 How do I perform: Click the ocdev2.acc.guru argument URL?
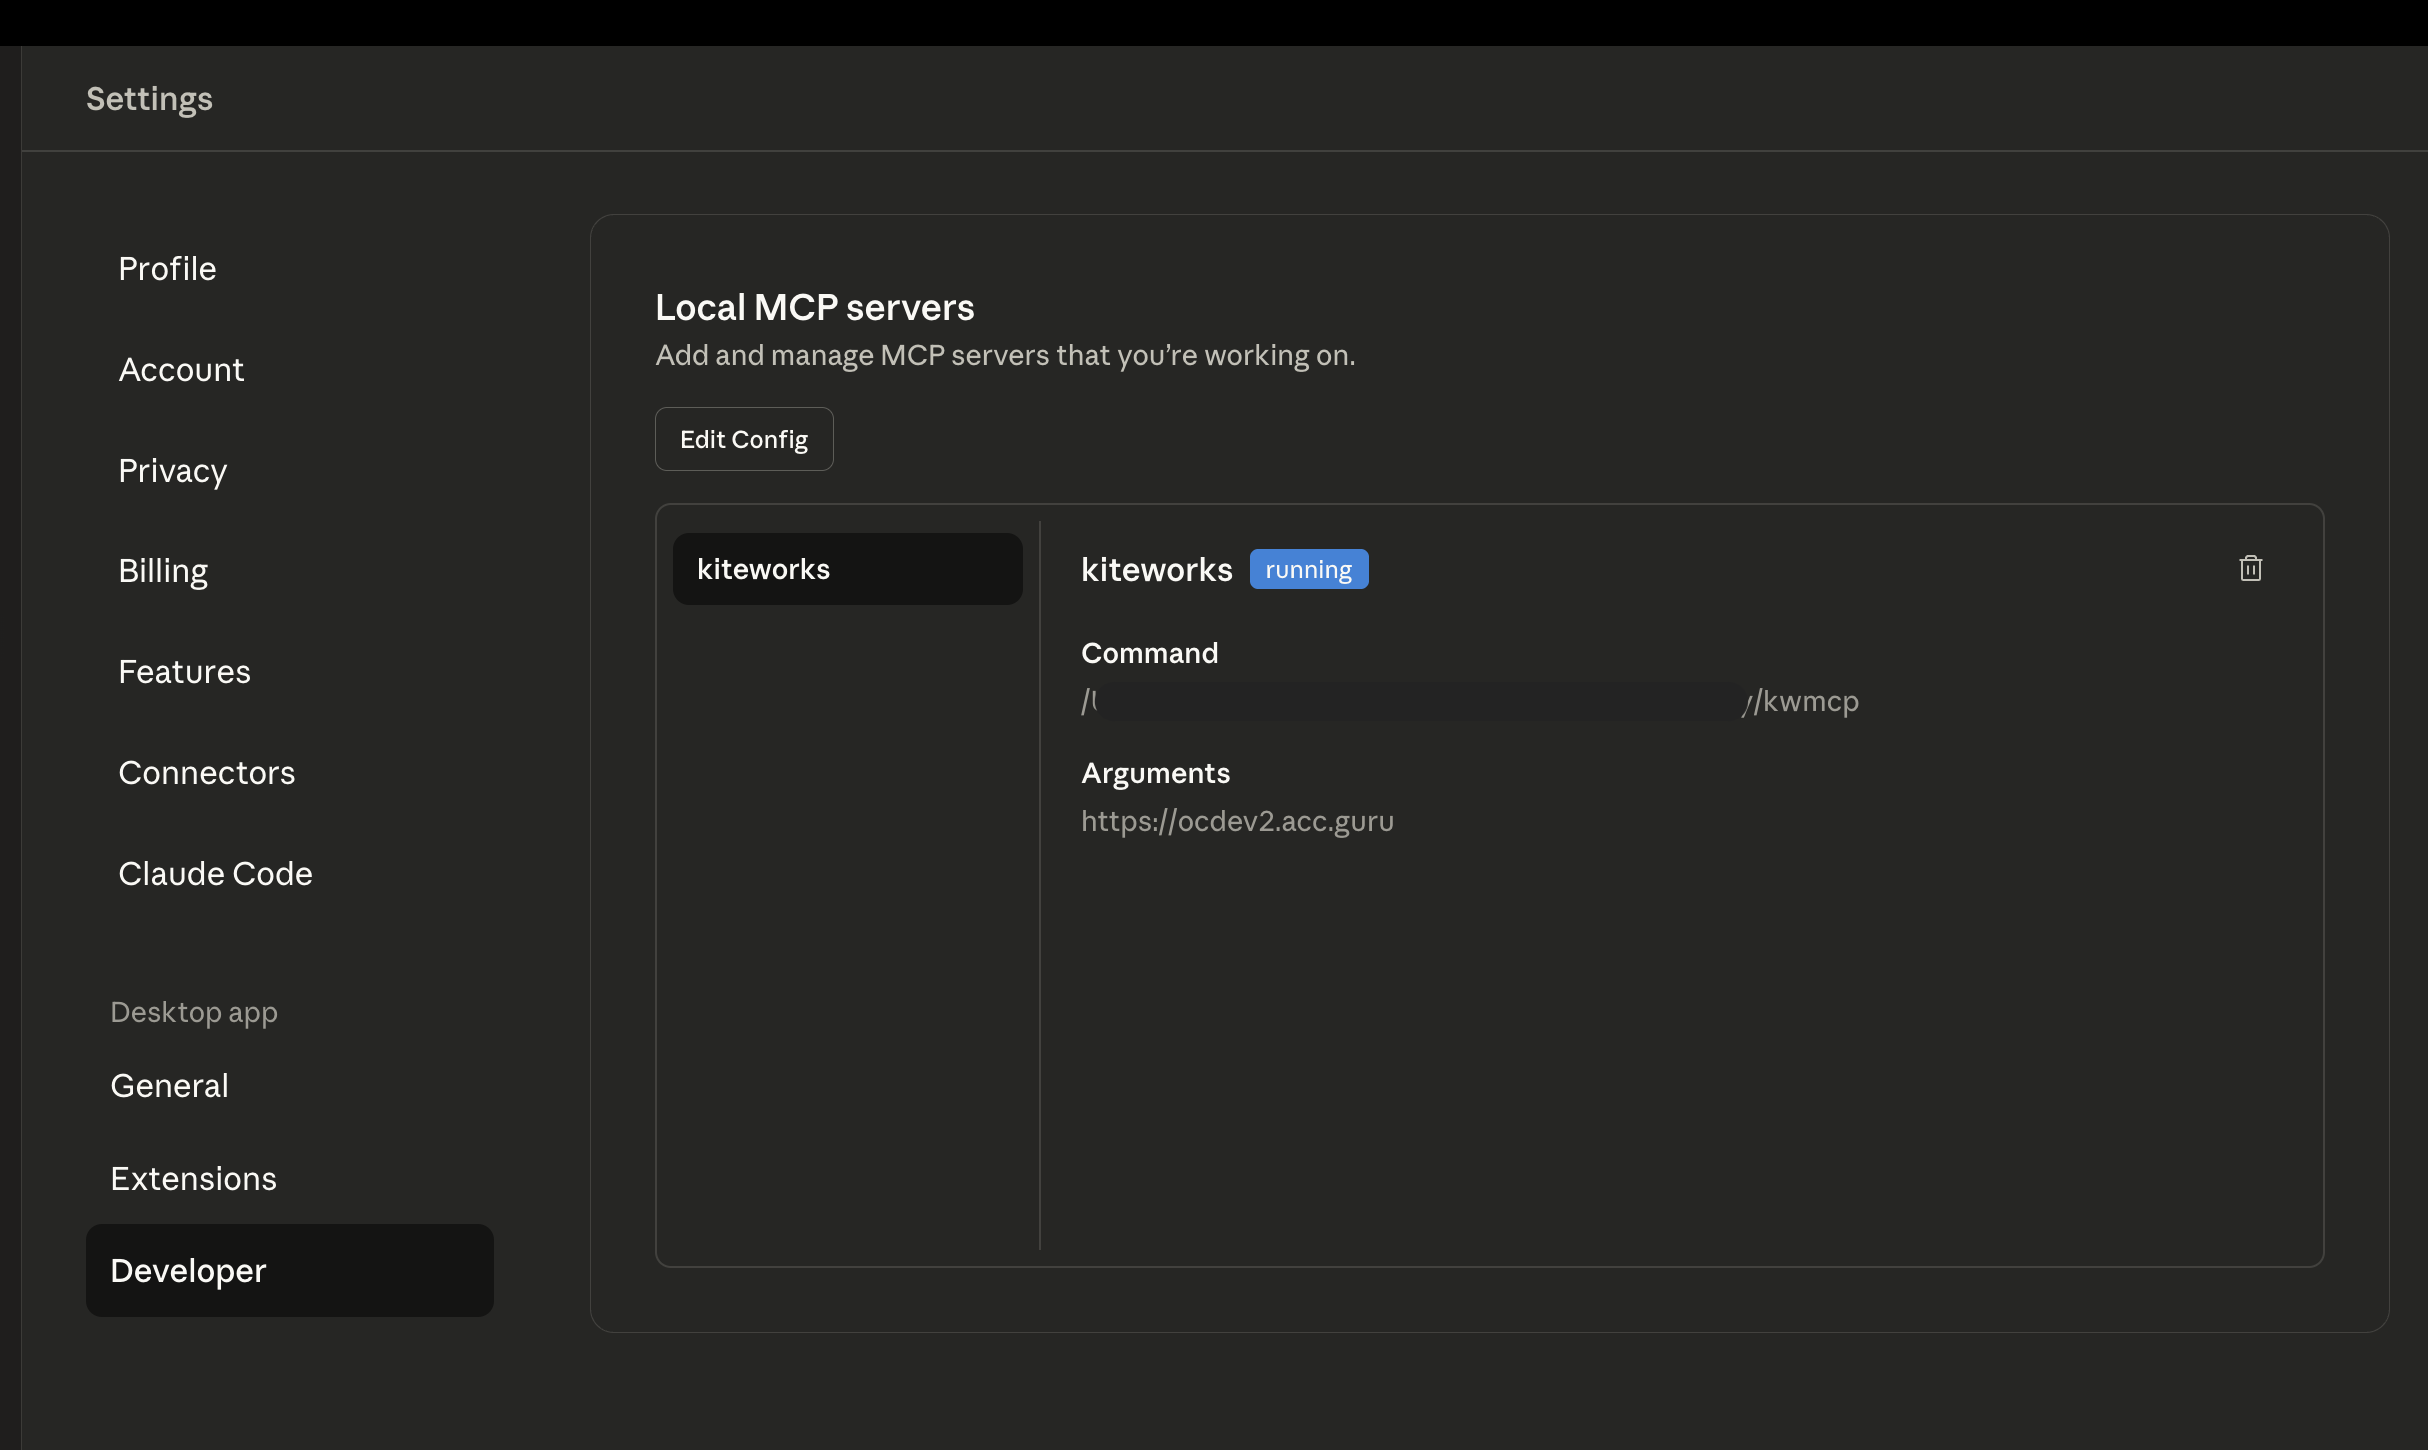[1237, 821]
